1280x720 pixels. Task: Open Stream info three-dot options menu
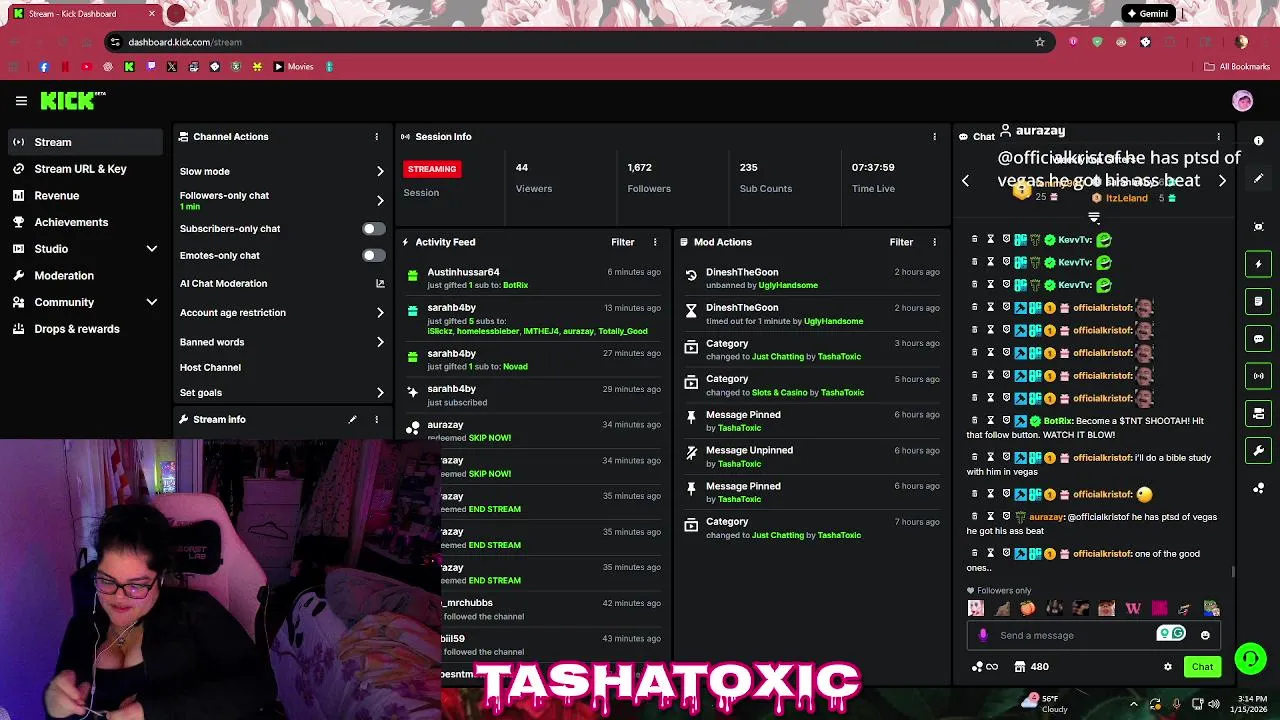point(377,420)
